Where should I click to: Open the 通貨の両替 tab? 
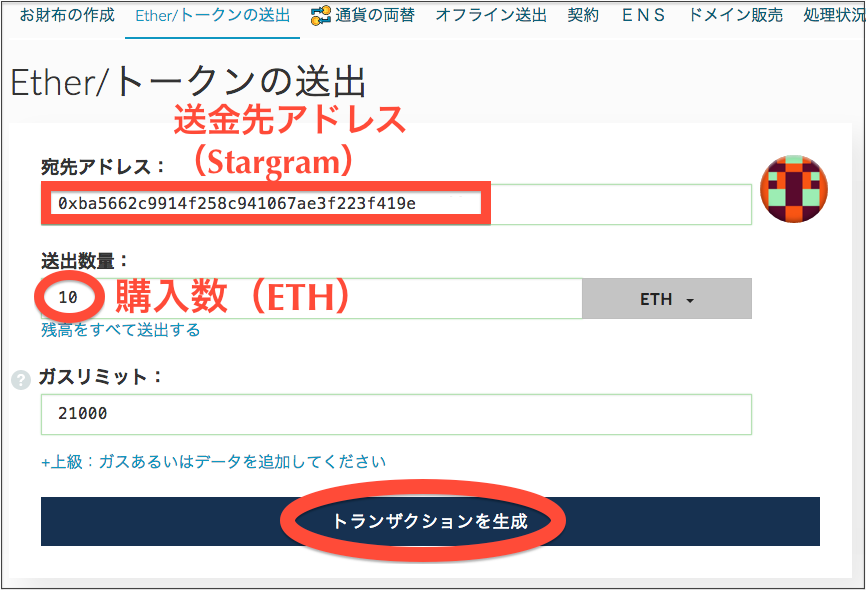click(x=374, y=15)
